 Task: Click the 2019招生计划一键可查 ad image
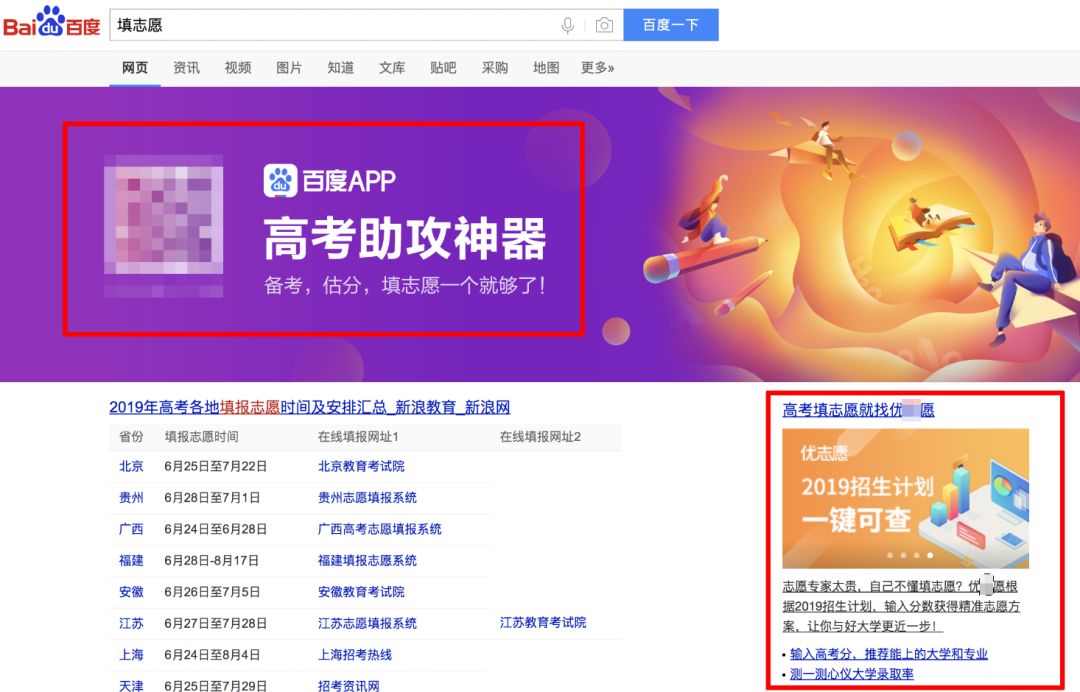pyautogui.click(x=905, y=498)
